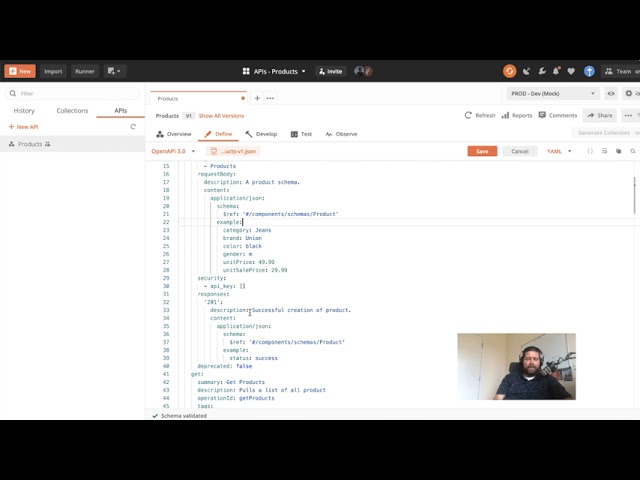Click the webcam video overlay thumbnail
This screenshot has height=480, width=640.
click(x=516, y=367)
